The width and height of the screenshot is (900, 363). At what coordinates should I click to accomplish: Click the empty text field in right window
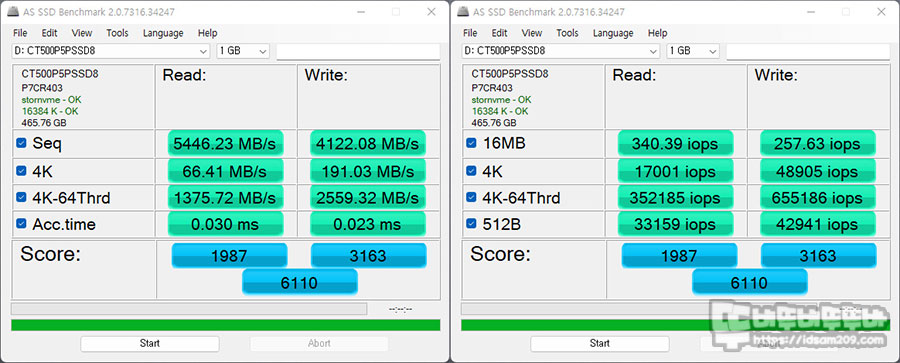tap(808, 51)
